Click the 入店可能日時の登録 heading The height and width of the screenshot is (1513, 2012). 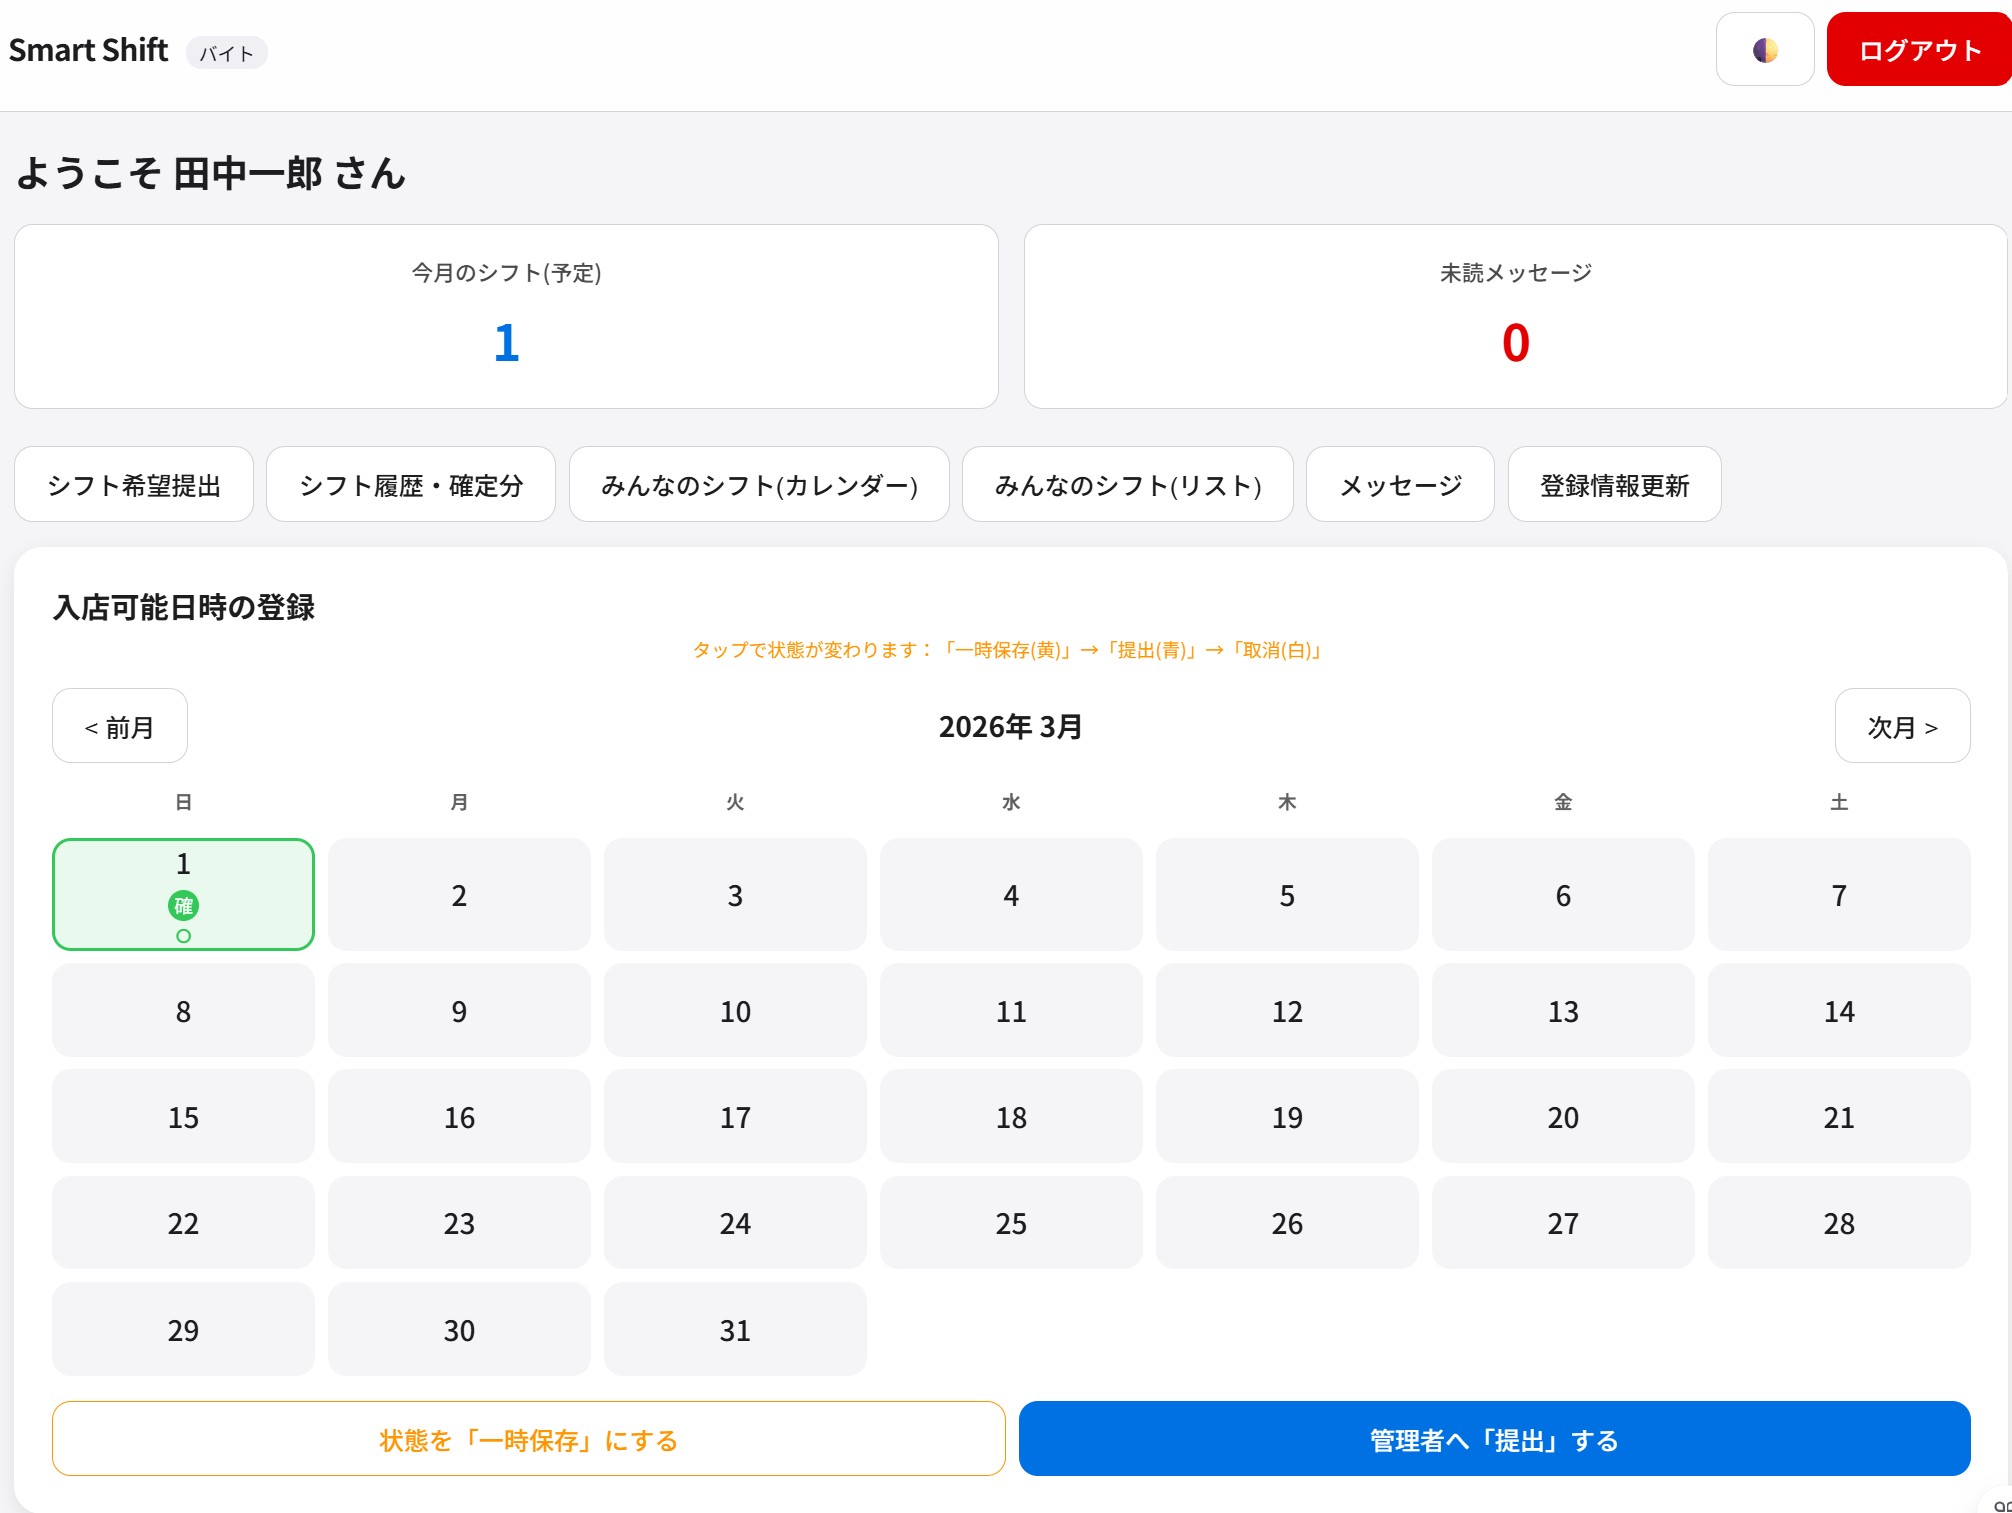coord(184,607)
